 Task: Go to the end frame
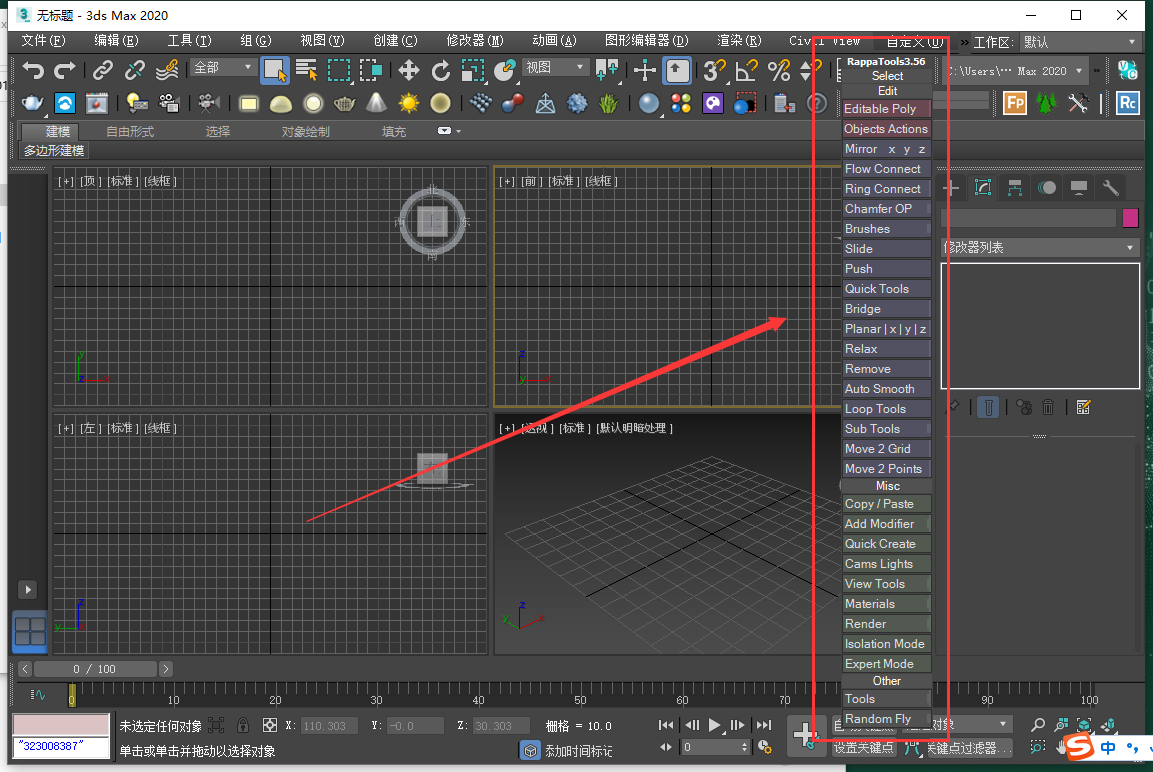point(764,725)
